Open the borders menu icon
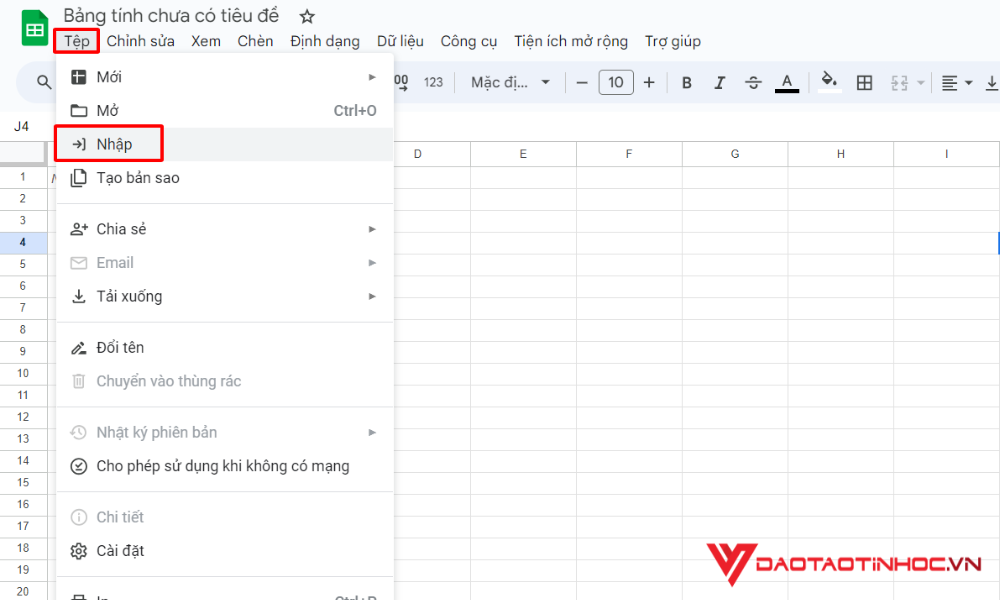The height and width of the screenshot is (600, 1000). pyautogui.click(x=865, y=82)
